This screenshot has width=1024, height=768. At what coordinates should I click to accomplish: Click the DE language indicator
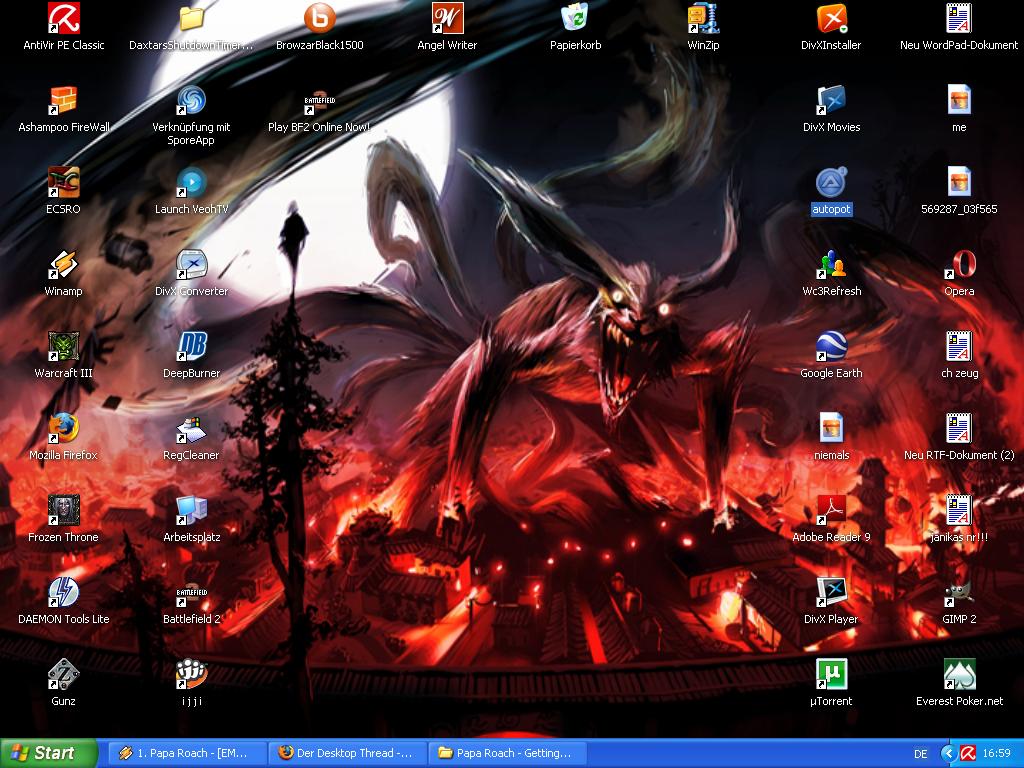(921, 754)
